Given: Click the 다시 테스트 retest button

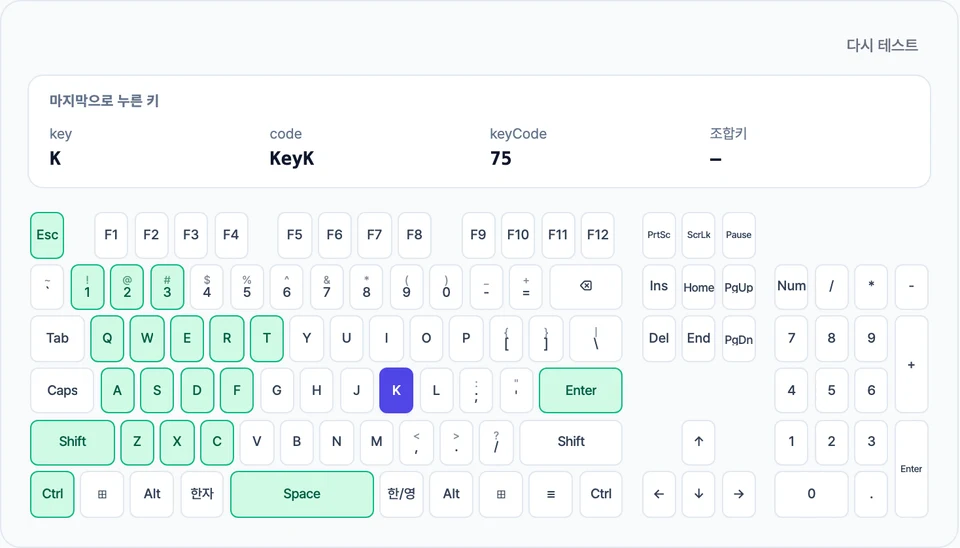Looking at the screenshot, I should coord(882,45).
